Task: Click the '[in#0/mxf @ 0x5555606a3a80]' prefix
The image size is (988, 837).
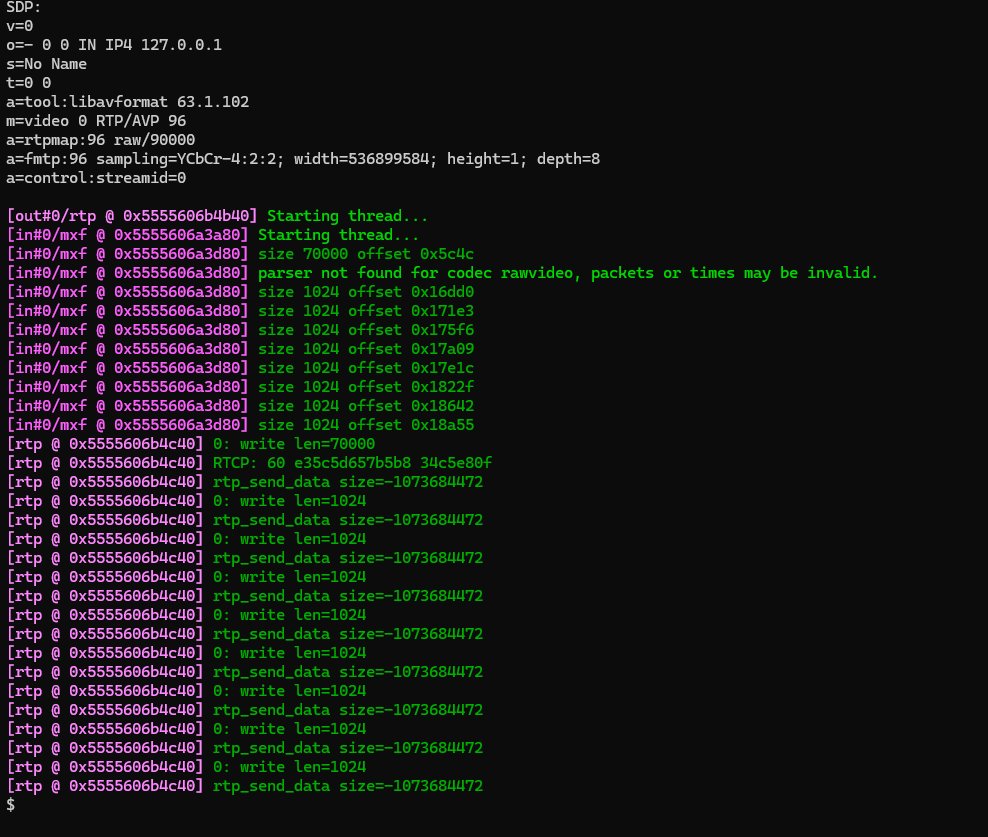Action: click(128, 234)
